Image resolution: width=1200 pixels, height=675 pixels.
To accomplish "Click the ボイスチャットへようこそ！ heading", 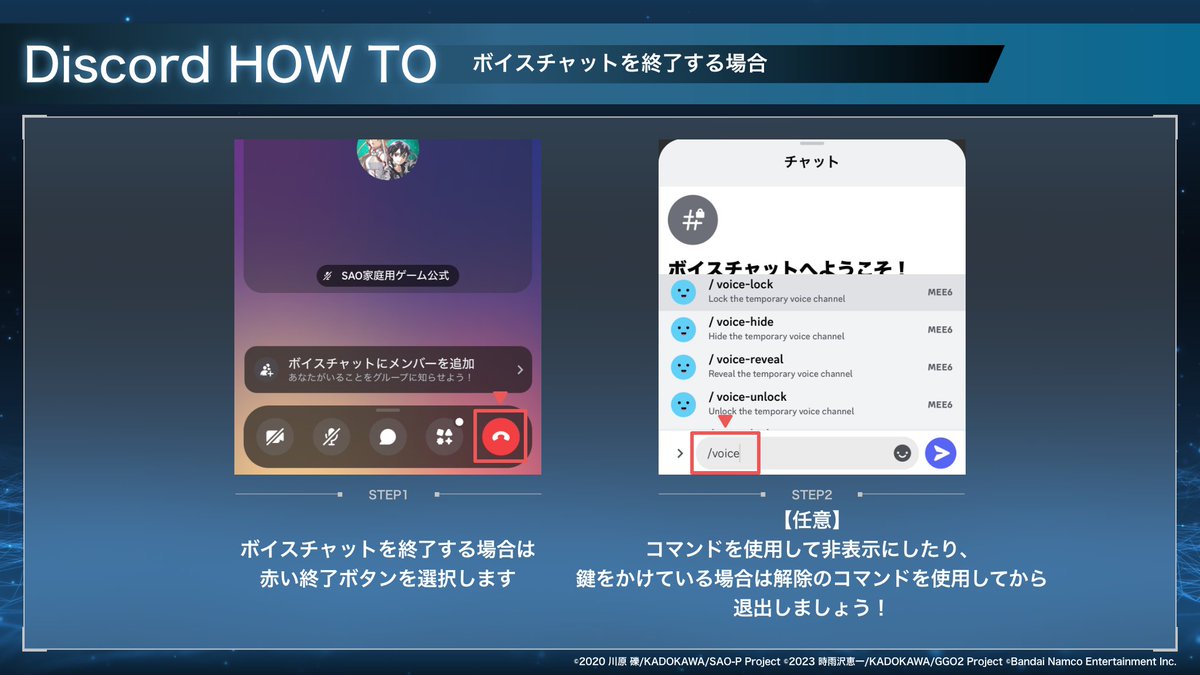I will coord(788,267).
